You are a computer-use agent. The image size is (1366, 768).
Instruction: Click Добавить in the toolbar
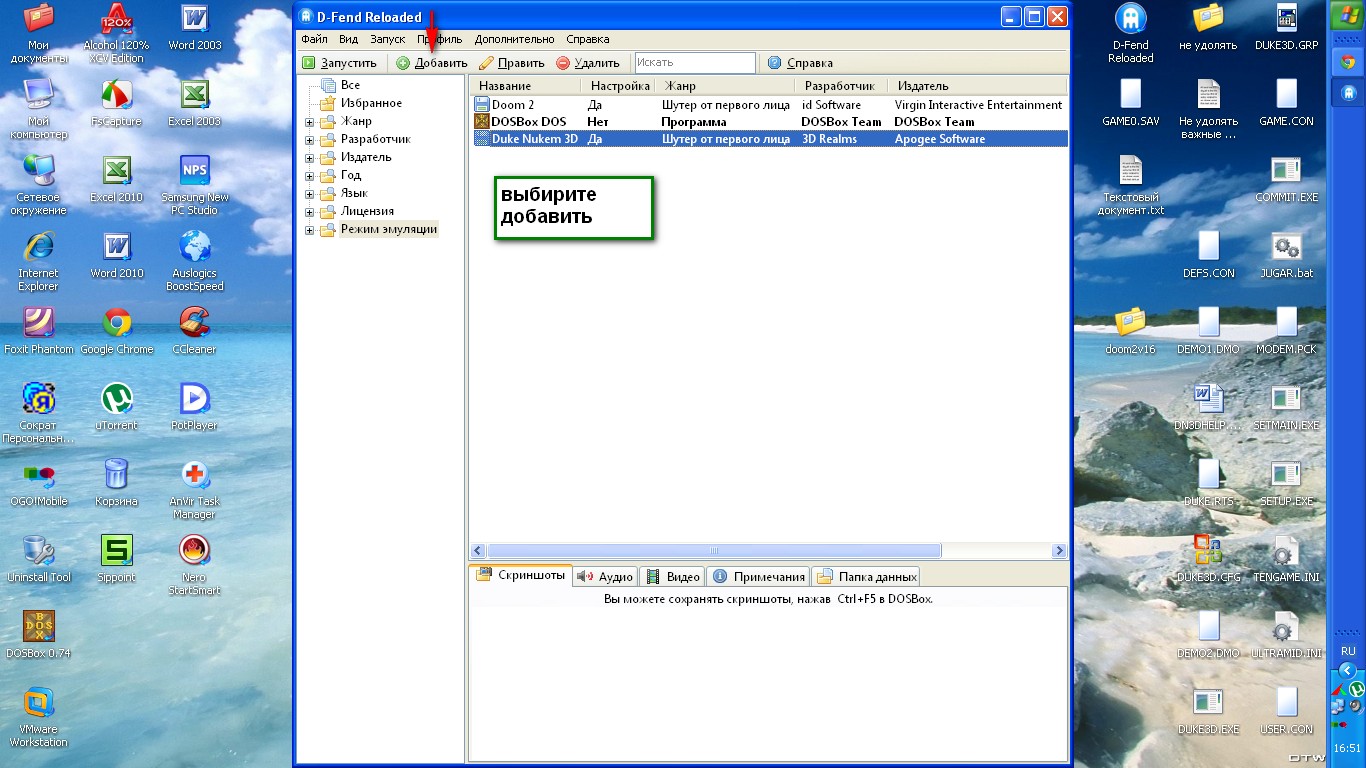(432, 63)
